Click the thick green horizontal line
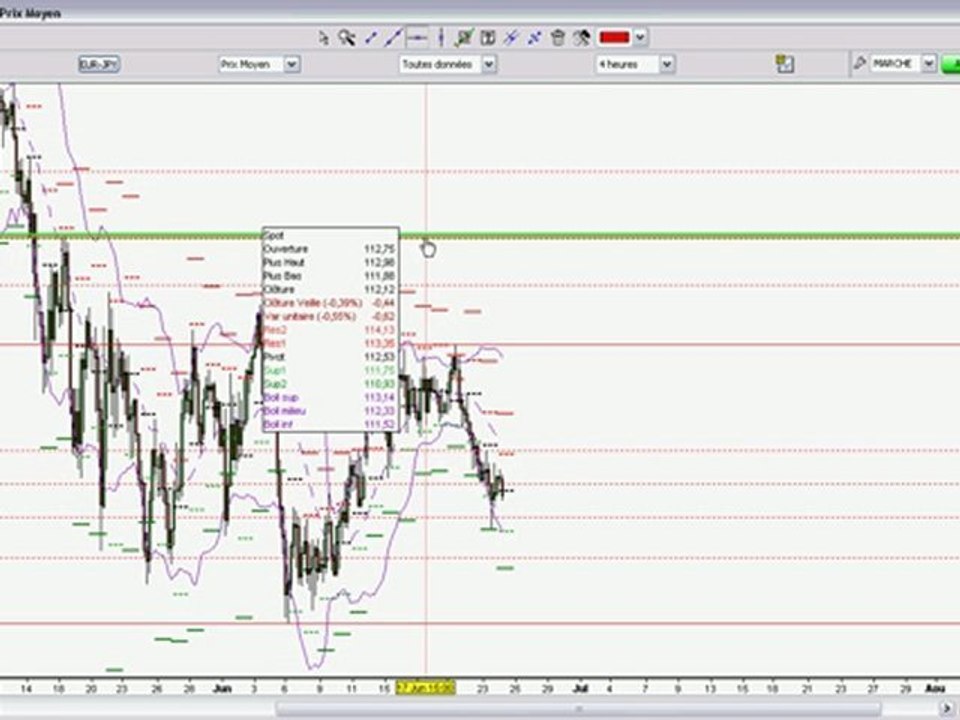This screenshot has height=720, width=960. [480, 236]
